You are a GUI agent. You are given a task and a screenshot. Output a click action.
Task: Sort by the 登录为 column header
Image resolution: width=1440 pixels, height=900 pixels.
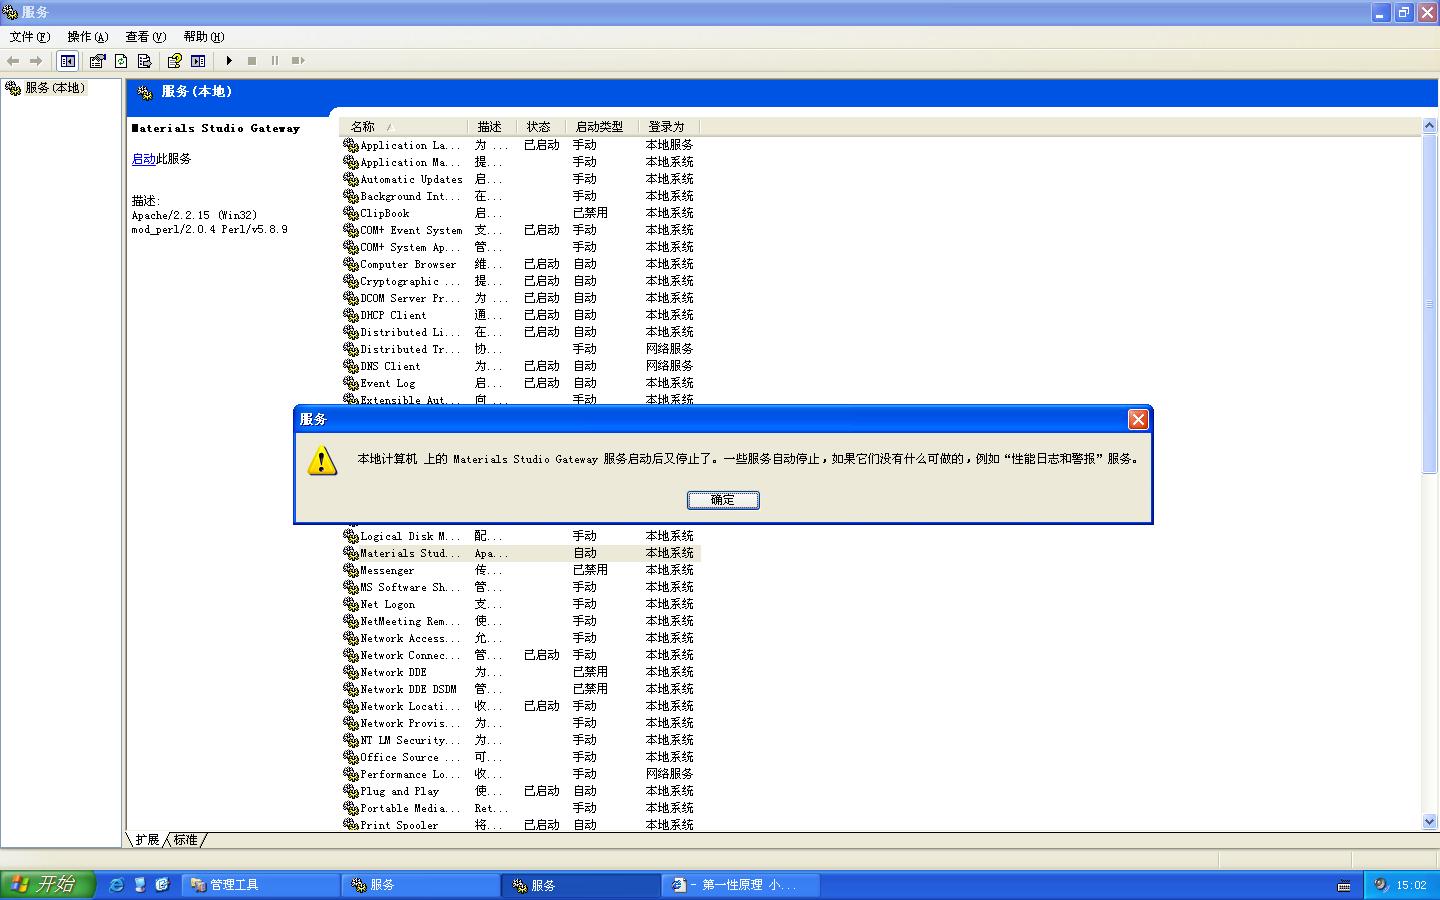pyautogui.click(x=669, y=127)
